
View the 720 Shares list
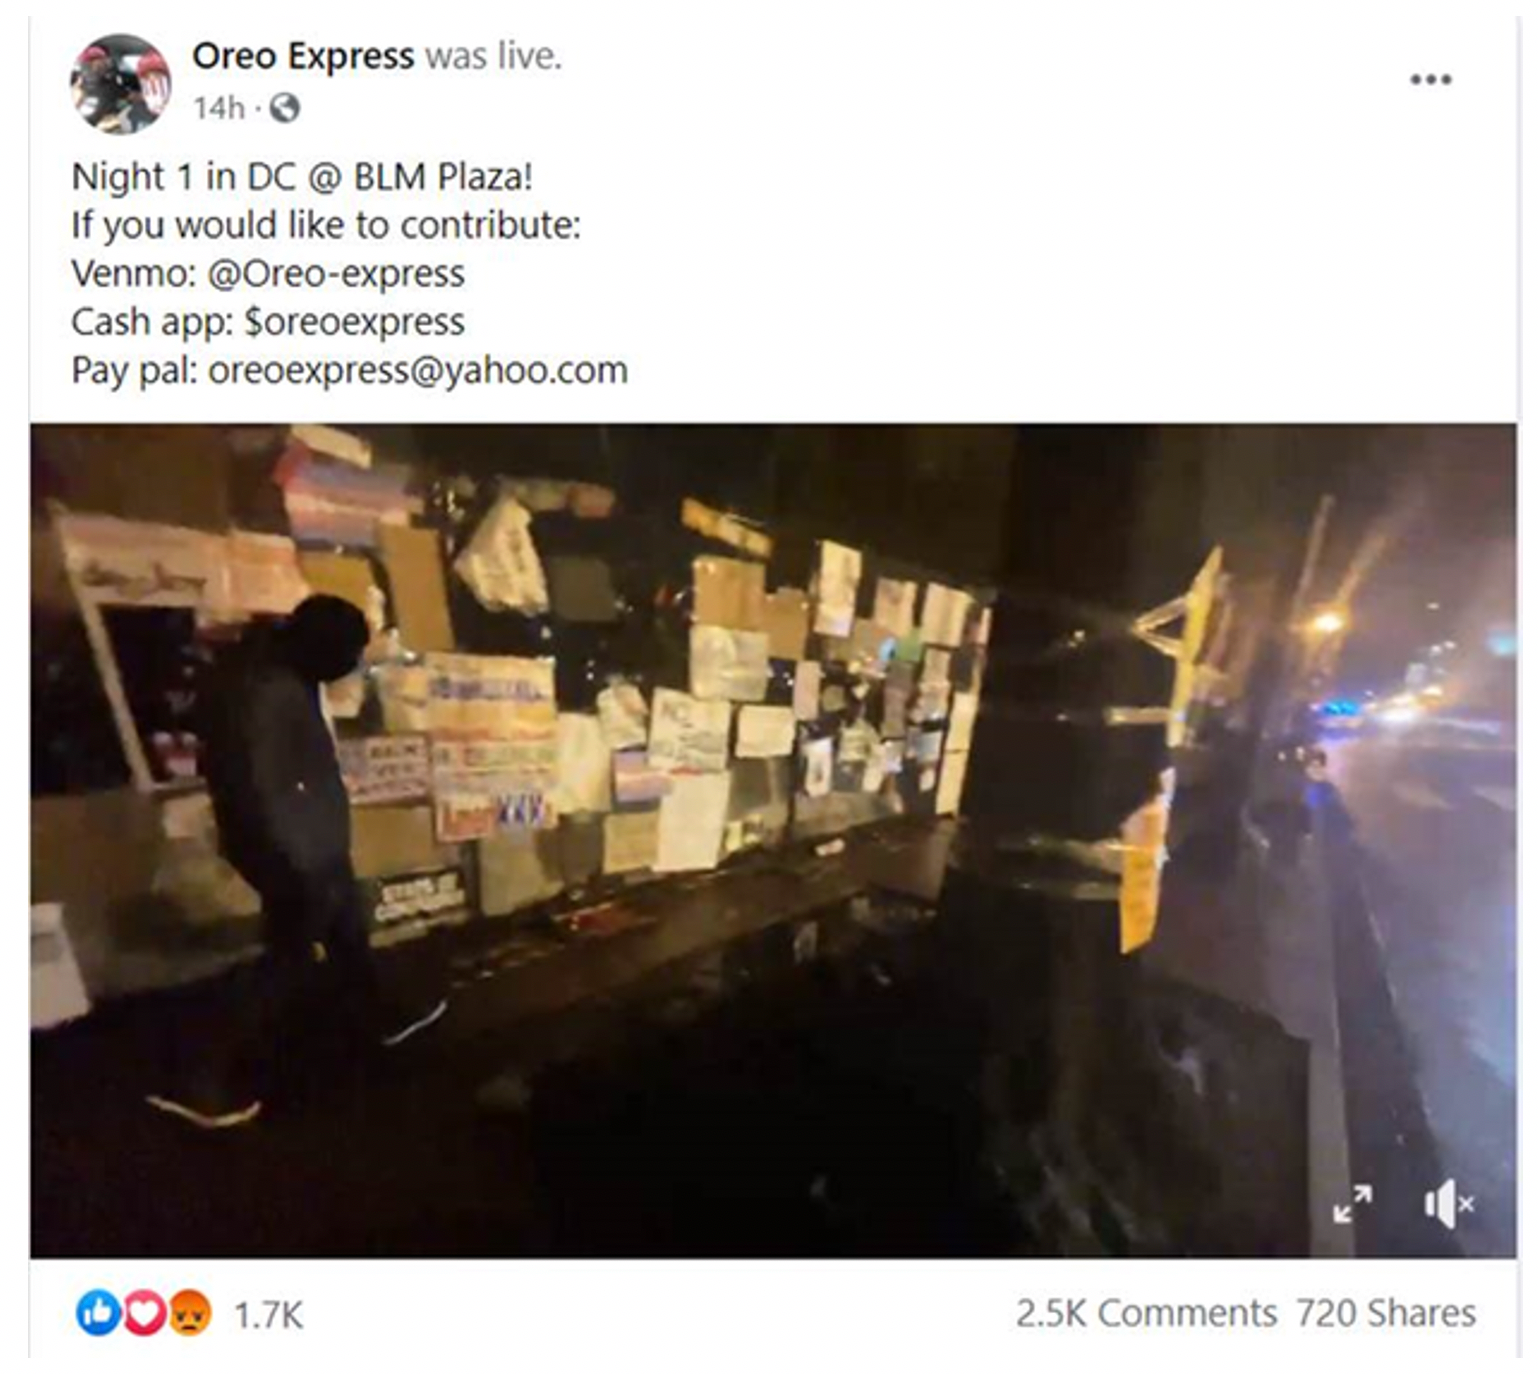1386,1313
